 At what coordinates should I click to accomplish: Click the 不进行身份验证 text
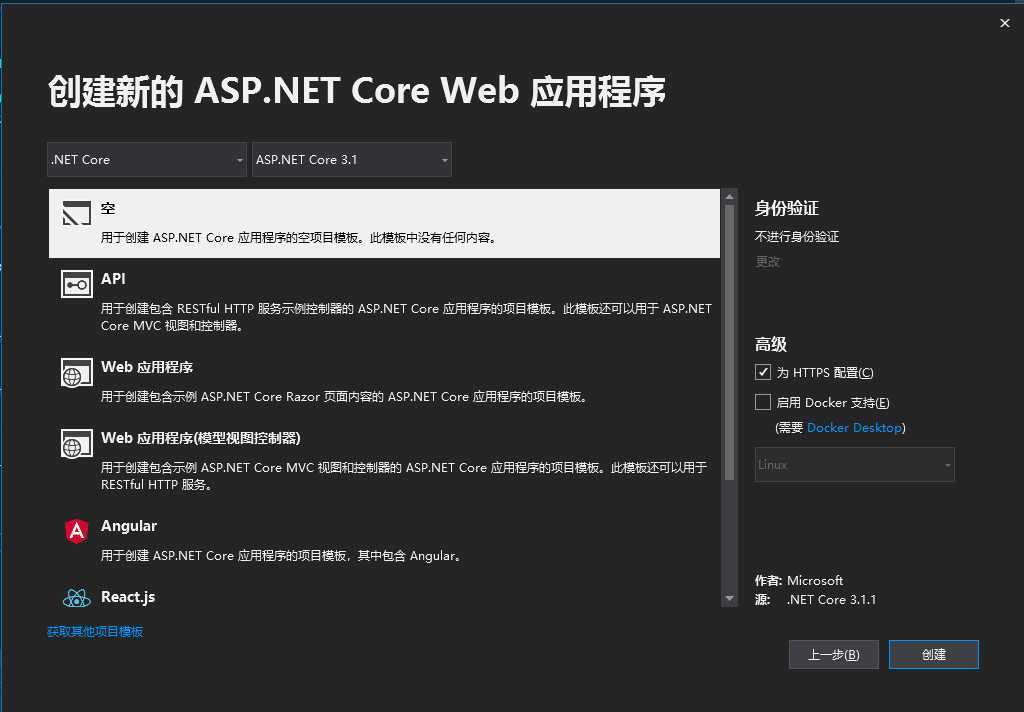click(x=797, y=236)
